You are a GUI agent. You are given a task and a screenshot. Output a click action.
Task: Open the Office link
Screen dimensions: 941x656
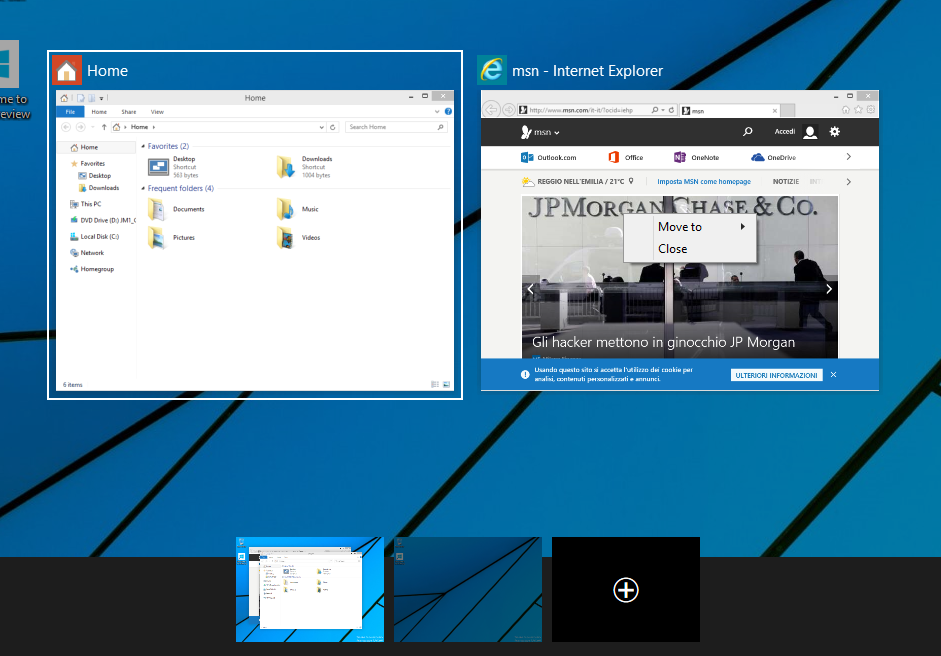(x=625, y=157)
